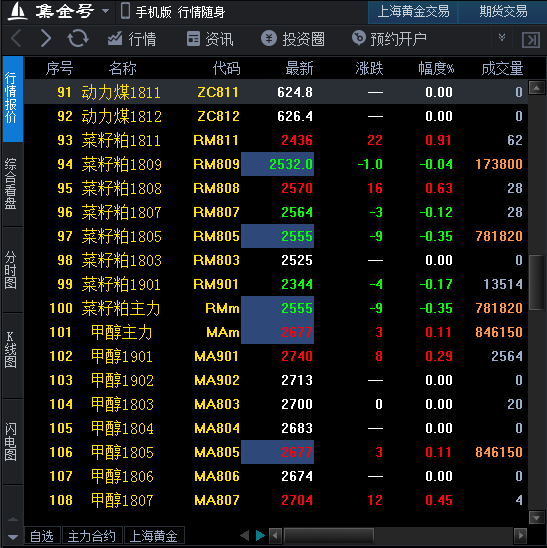Click the horizontal scrollbar thumb
This screenshot has height=548, width=547.
329,535
